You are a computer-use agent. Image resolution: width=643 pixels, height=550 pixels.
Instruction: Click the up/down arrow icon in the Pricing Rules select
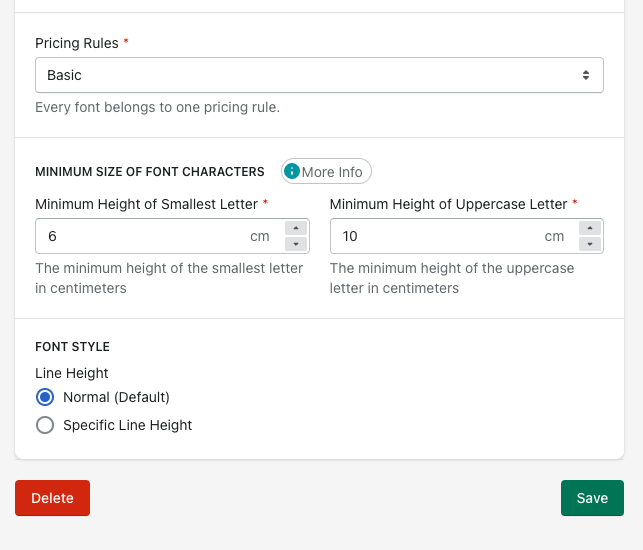click(586, 75)
